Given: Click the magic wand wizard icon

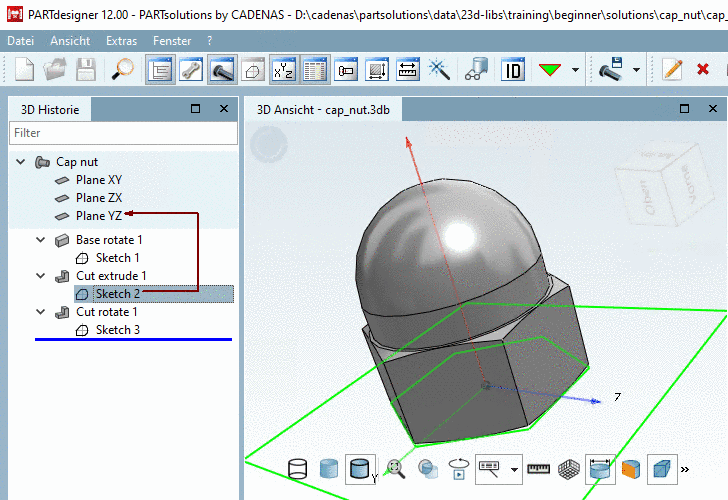Looking at the screenshot, I should click(x=439, y=70).
